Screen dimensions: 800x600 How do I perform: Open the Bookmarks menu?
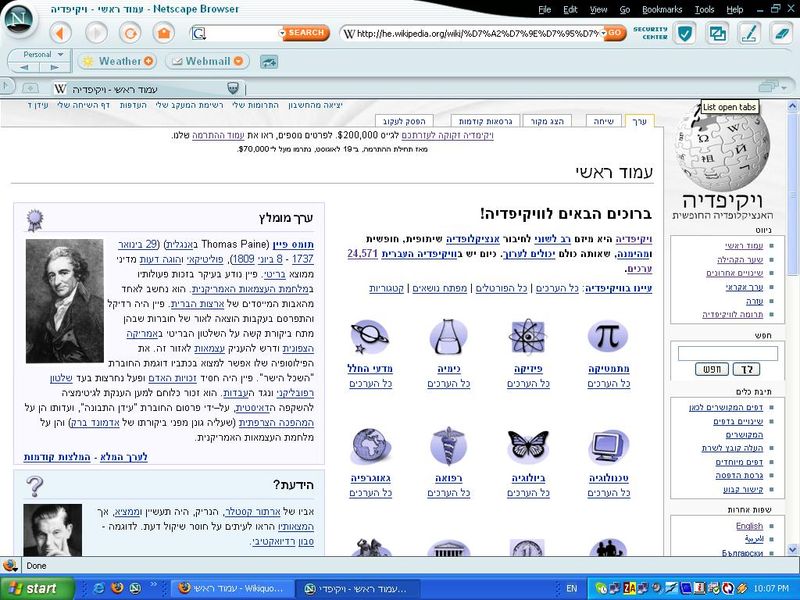click(x=662, y=10)
